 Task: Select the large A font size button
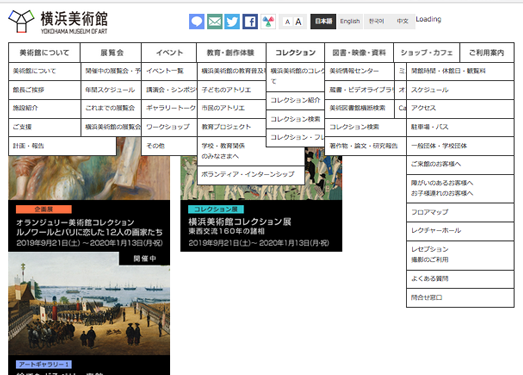click(298, 22)
